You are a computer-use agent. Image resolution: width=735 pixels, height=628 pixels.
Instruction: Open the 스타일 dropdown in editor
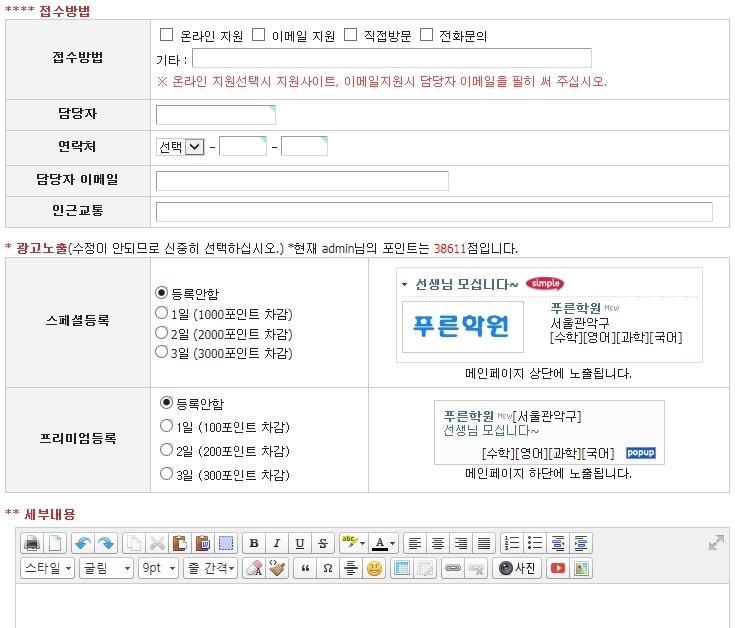point(47,568)
